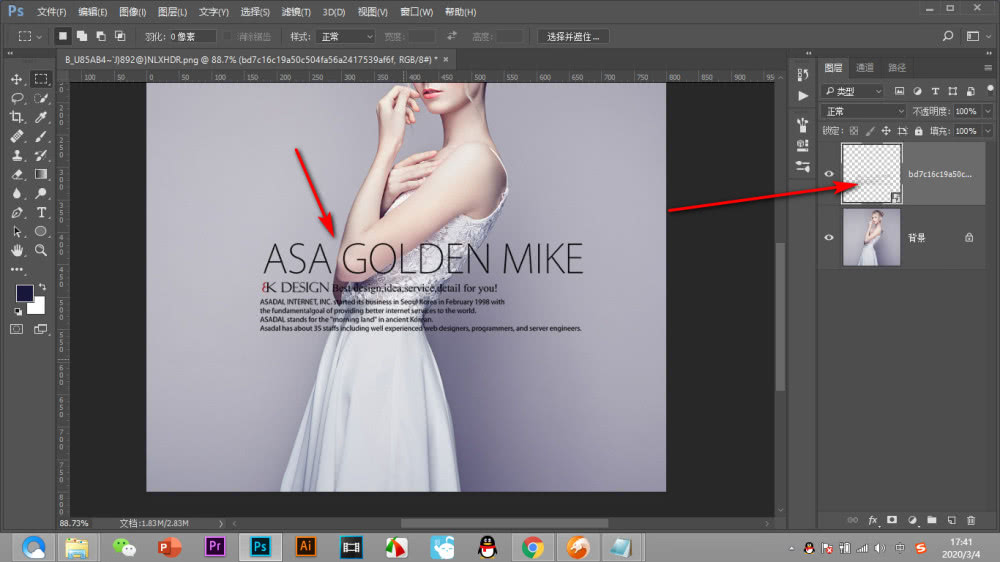
Task: Activate the Pen tool
Action: tap(17, 213)
